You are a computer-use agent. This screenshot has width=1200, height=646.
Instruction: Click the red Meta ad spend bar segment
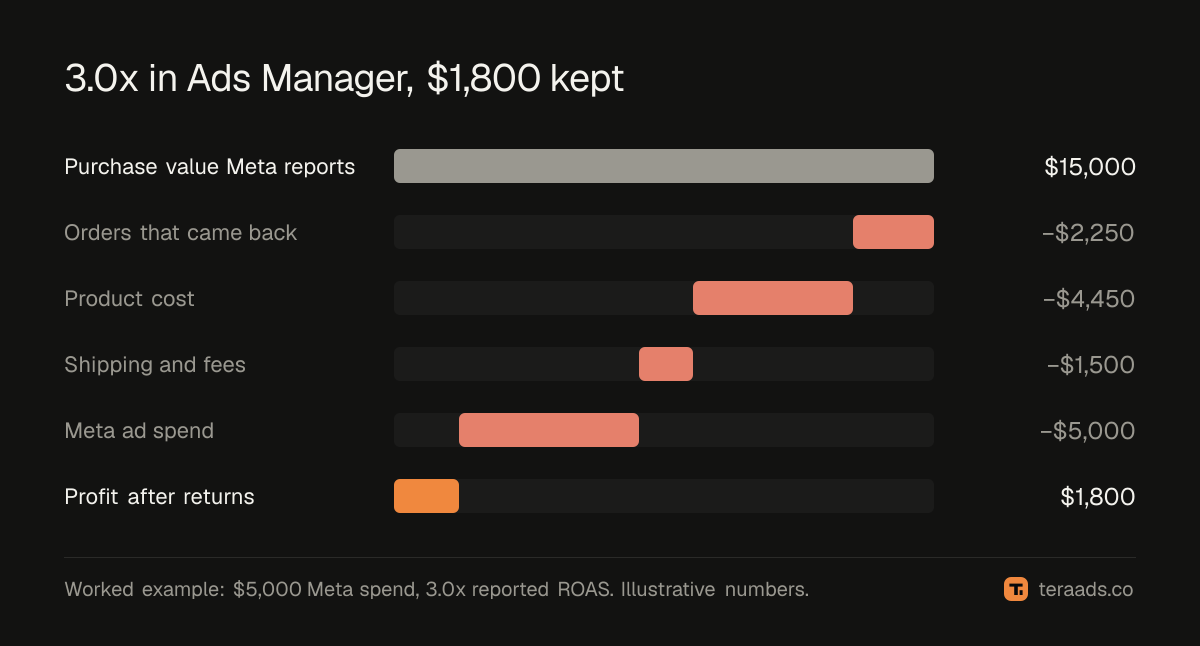549,430
